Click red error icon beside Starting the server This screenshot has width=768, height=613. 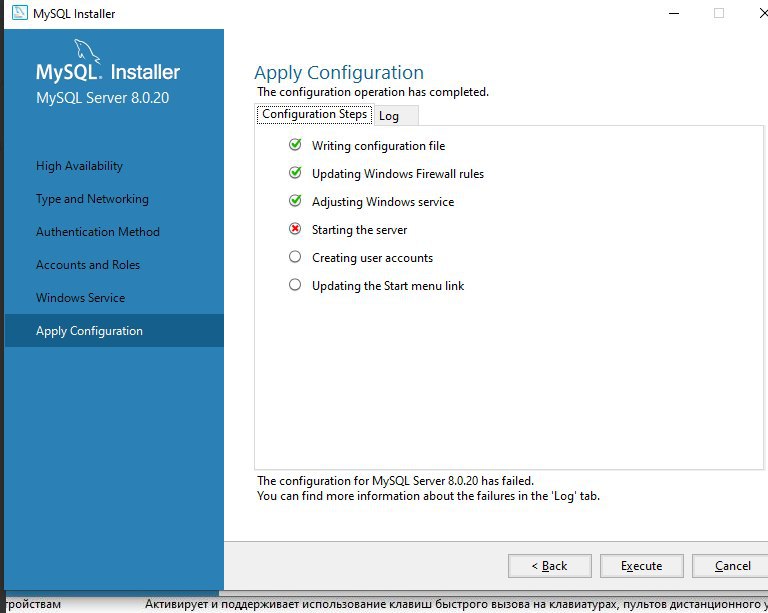pyautogui.click(x=295, y=229)
